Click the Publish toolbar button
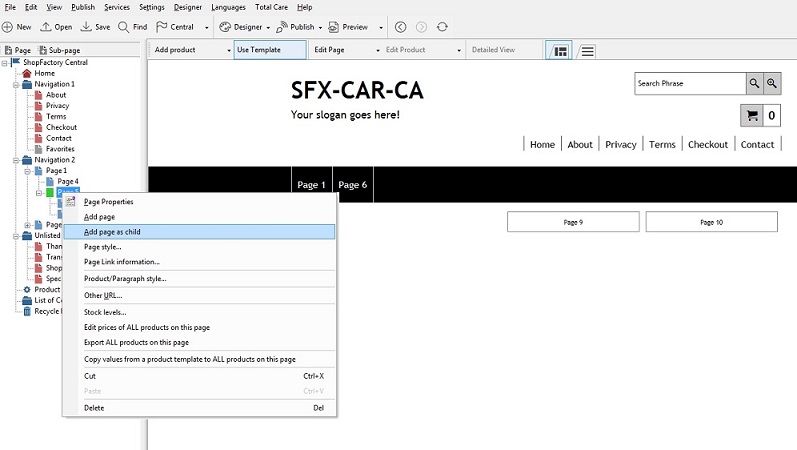The height and width of the screenshot is (450, 797). click(x=295, y=27)
